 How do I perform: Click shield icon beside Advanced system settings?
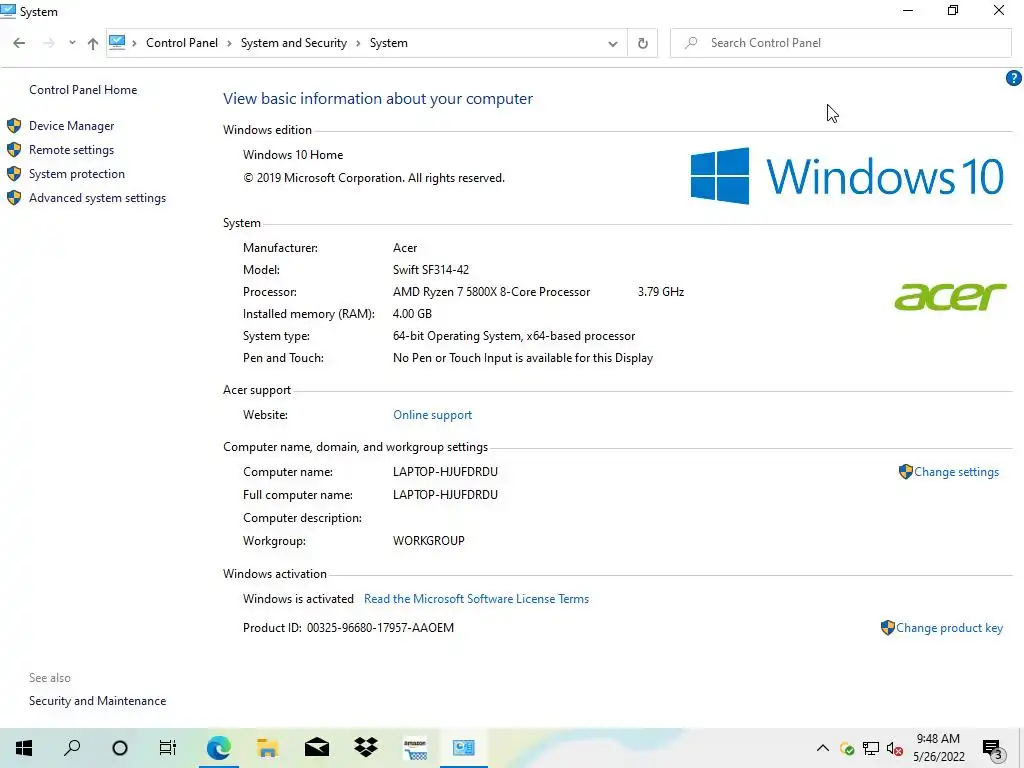coord(14,198)
